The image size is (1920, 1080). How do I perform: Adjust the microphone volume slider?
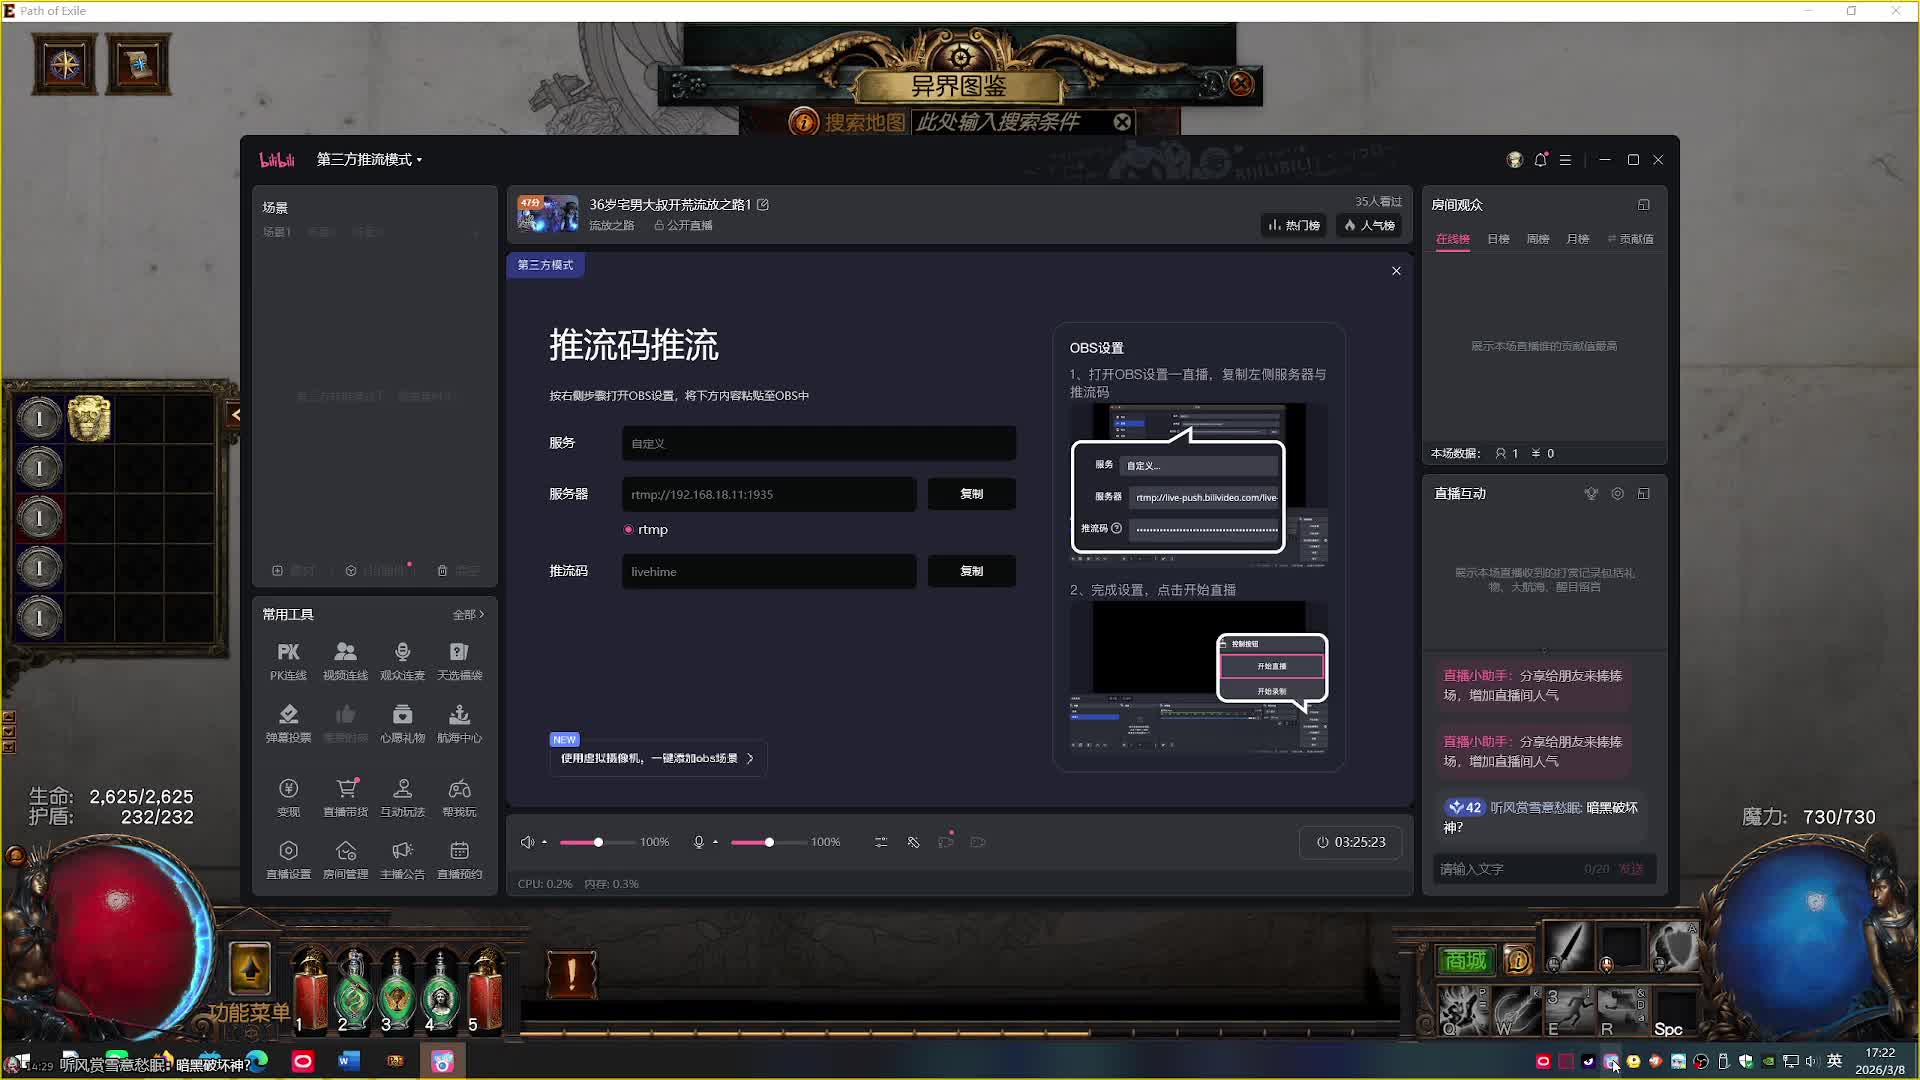click(769, 843)
